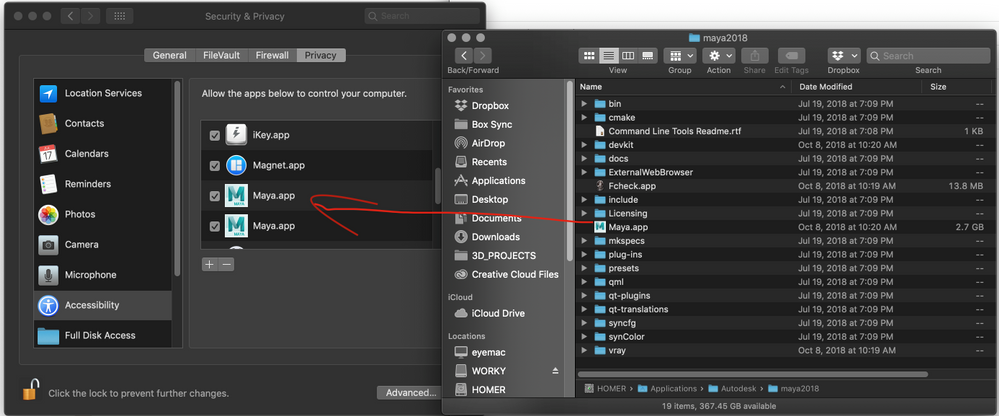
Task: Uncheck the iKey.app checkbox
Action: pyautogui.click(x=215, y=135)
